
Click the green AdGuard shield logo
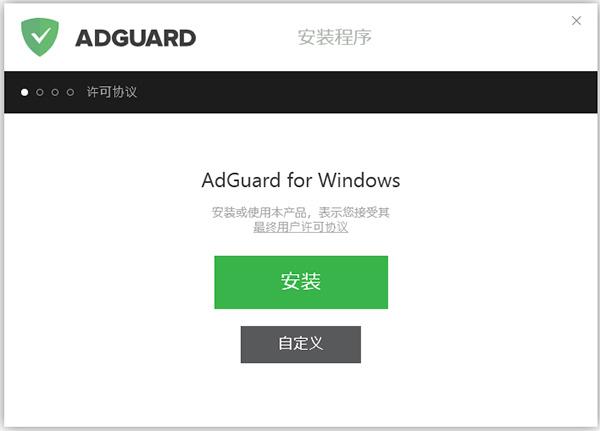click(x=40, y=37)
